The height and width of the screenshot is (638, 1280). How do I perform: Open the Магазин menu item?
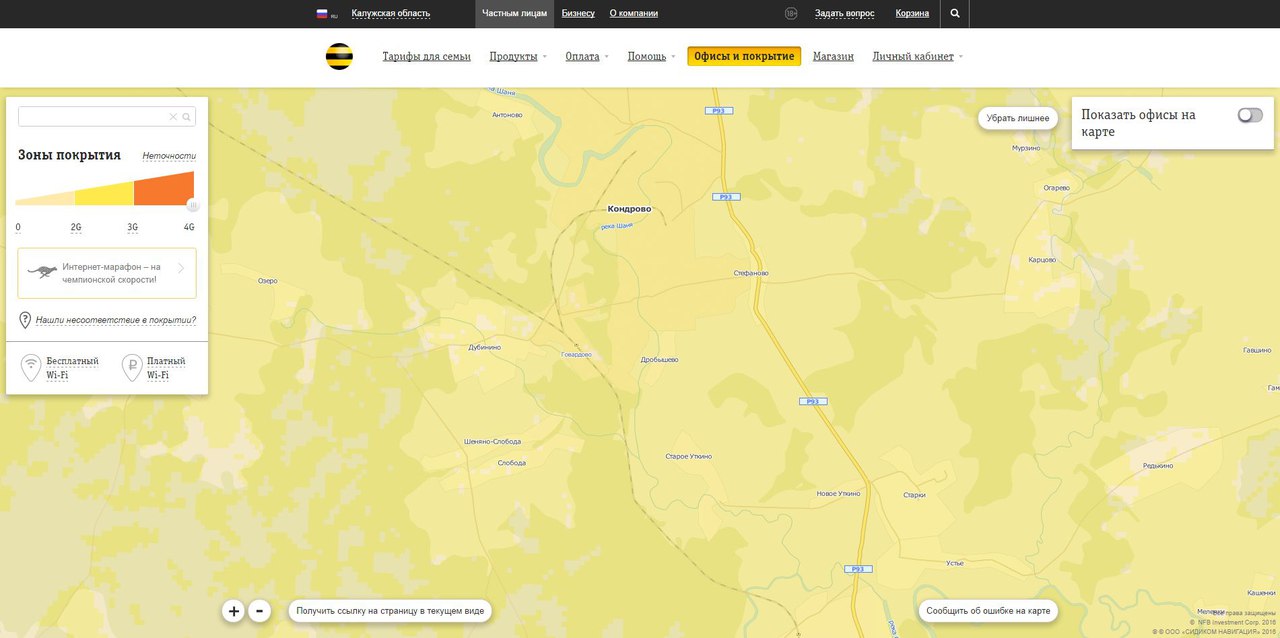click(x=833, y=56)
